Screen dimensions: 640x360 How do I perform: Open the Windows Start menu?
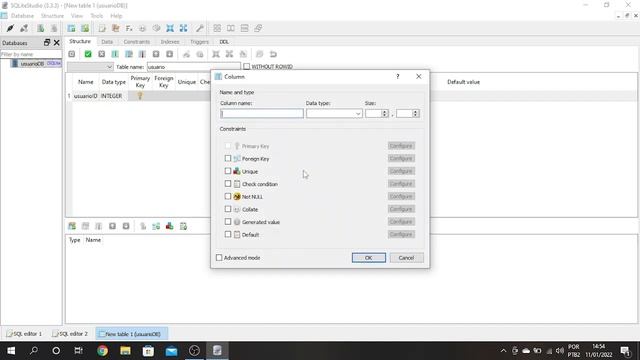[x=11, y=351]
